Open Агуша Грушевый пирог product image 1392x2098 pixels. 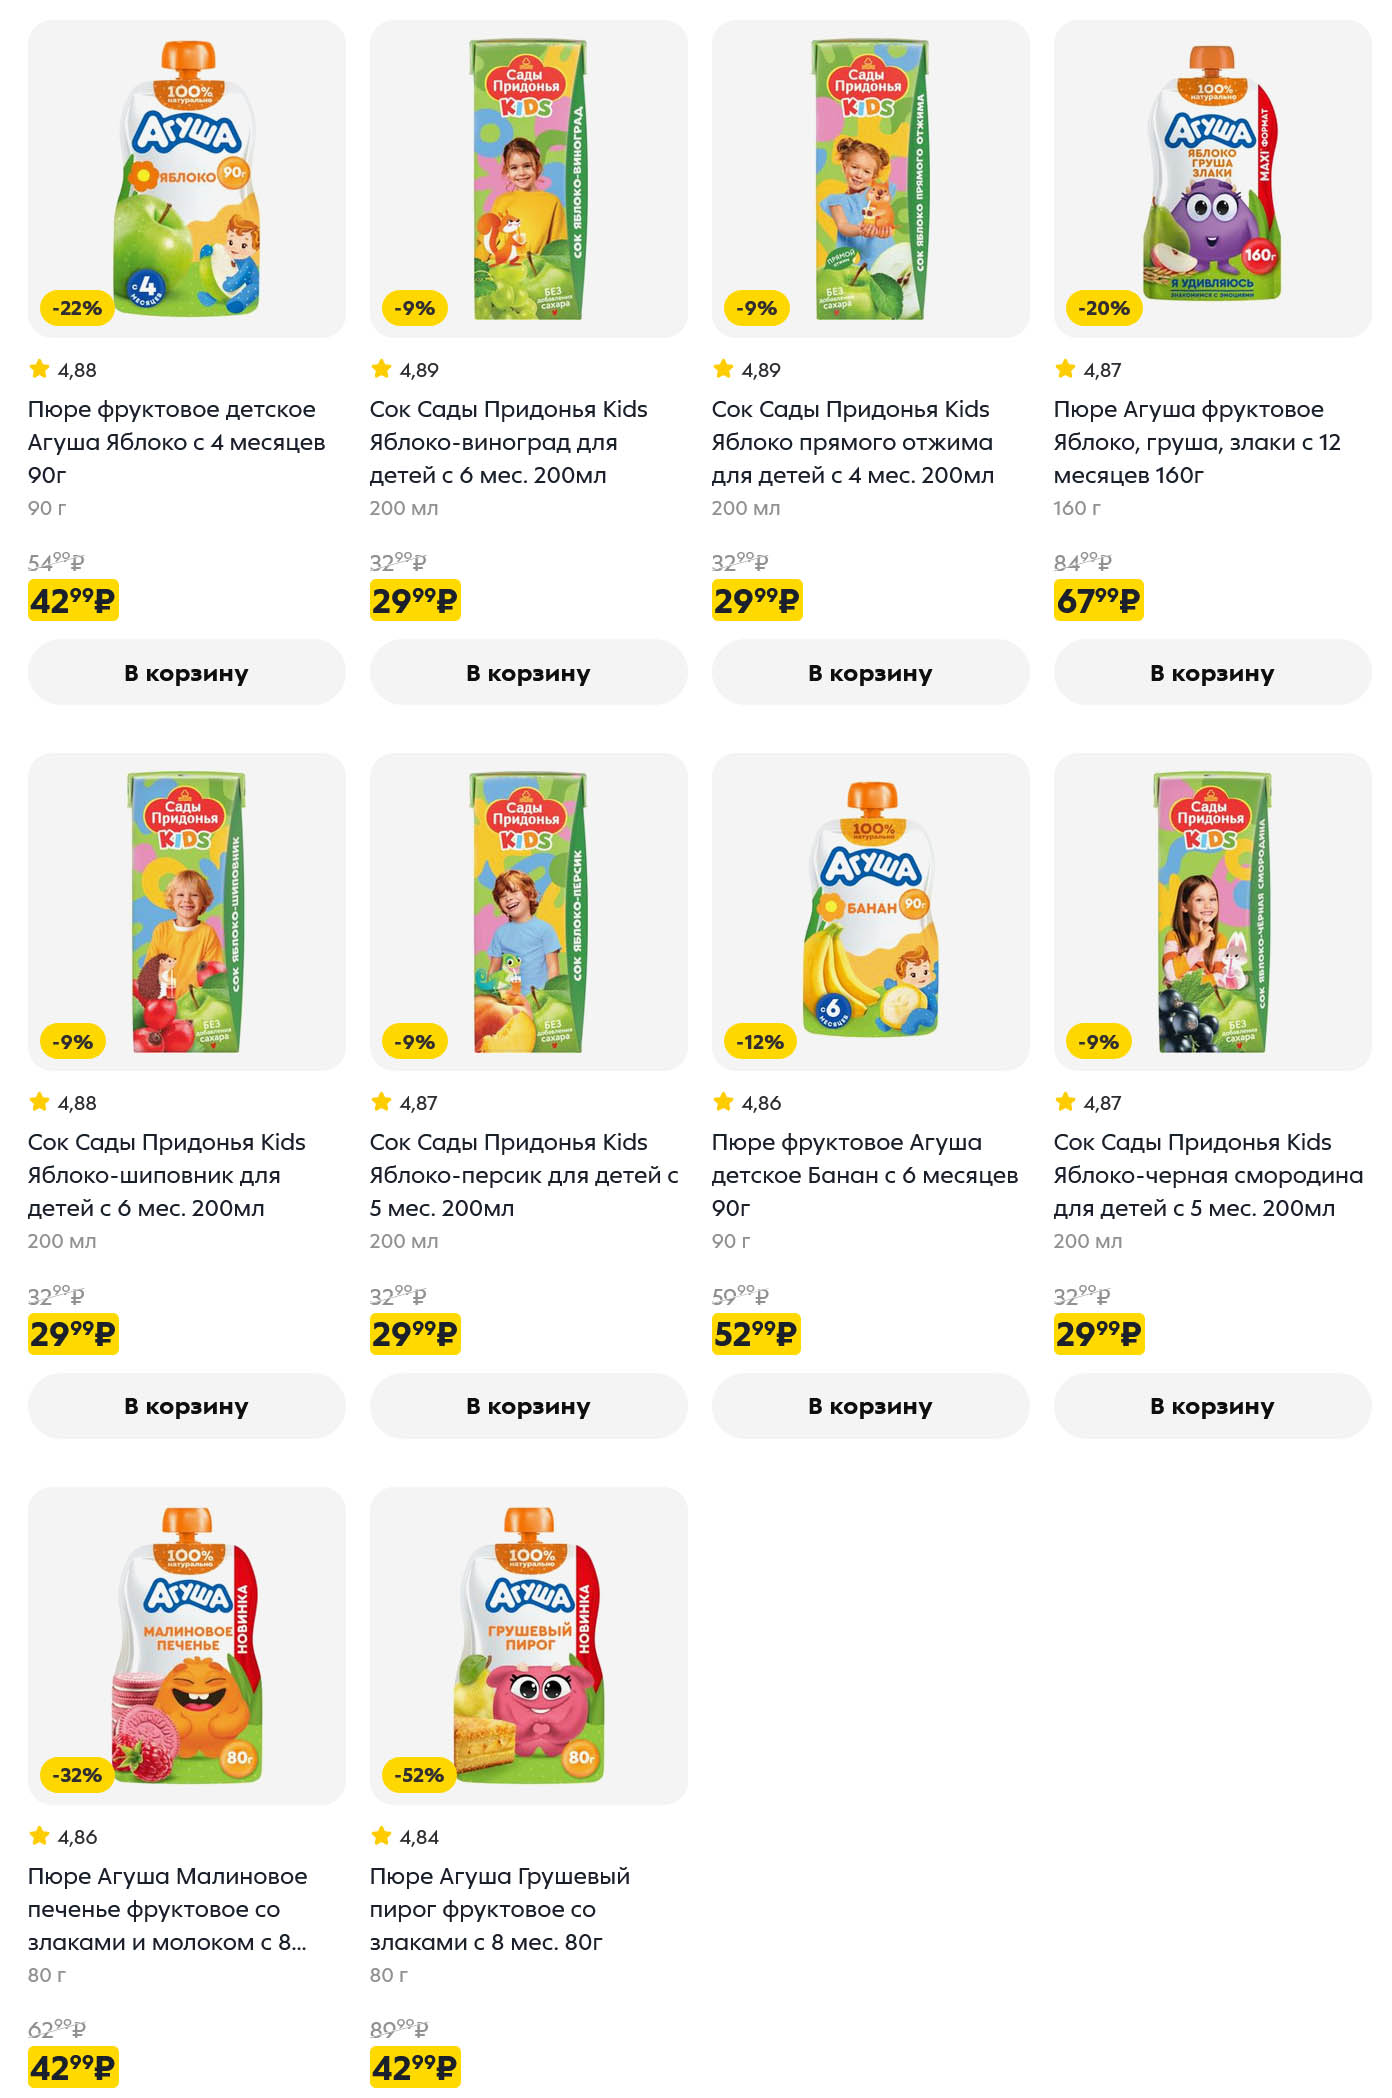529,1645
